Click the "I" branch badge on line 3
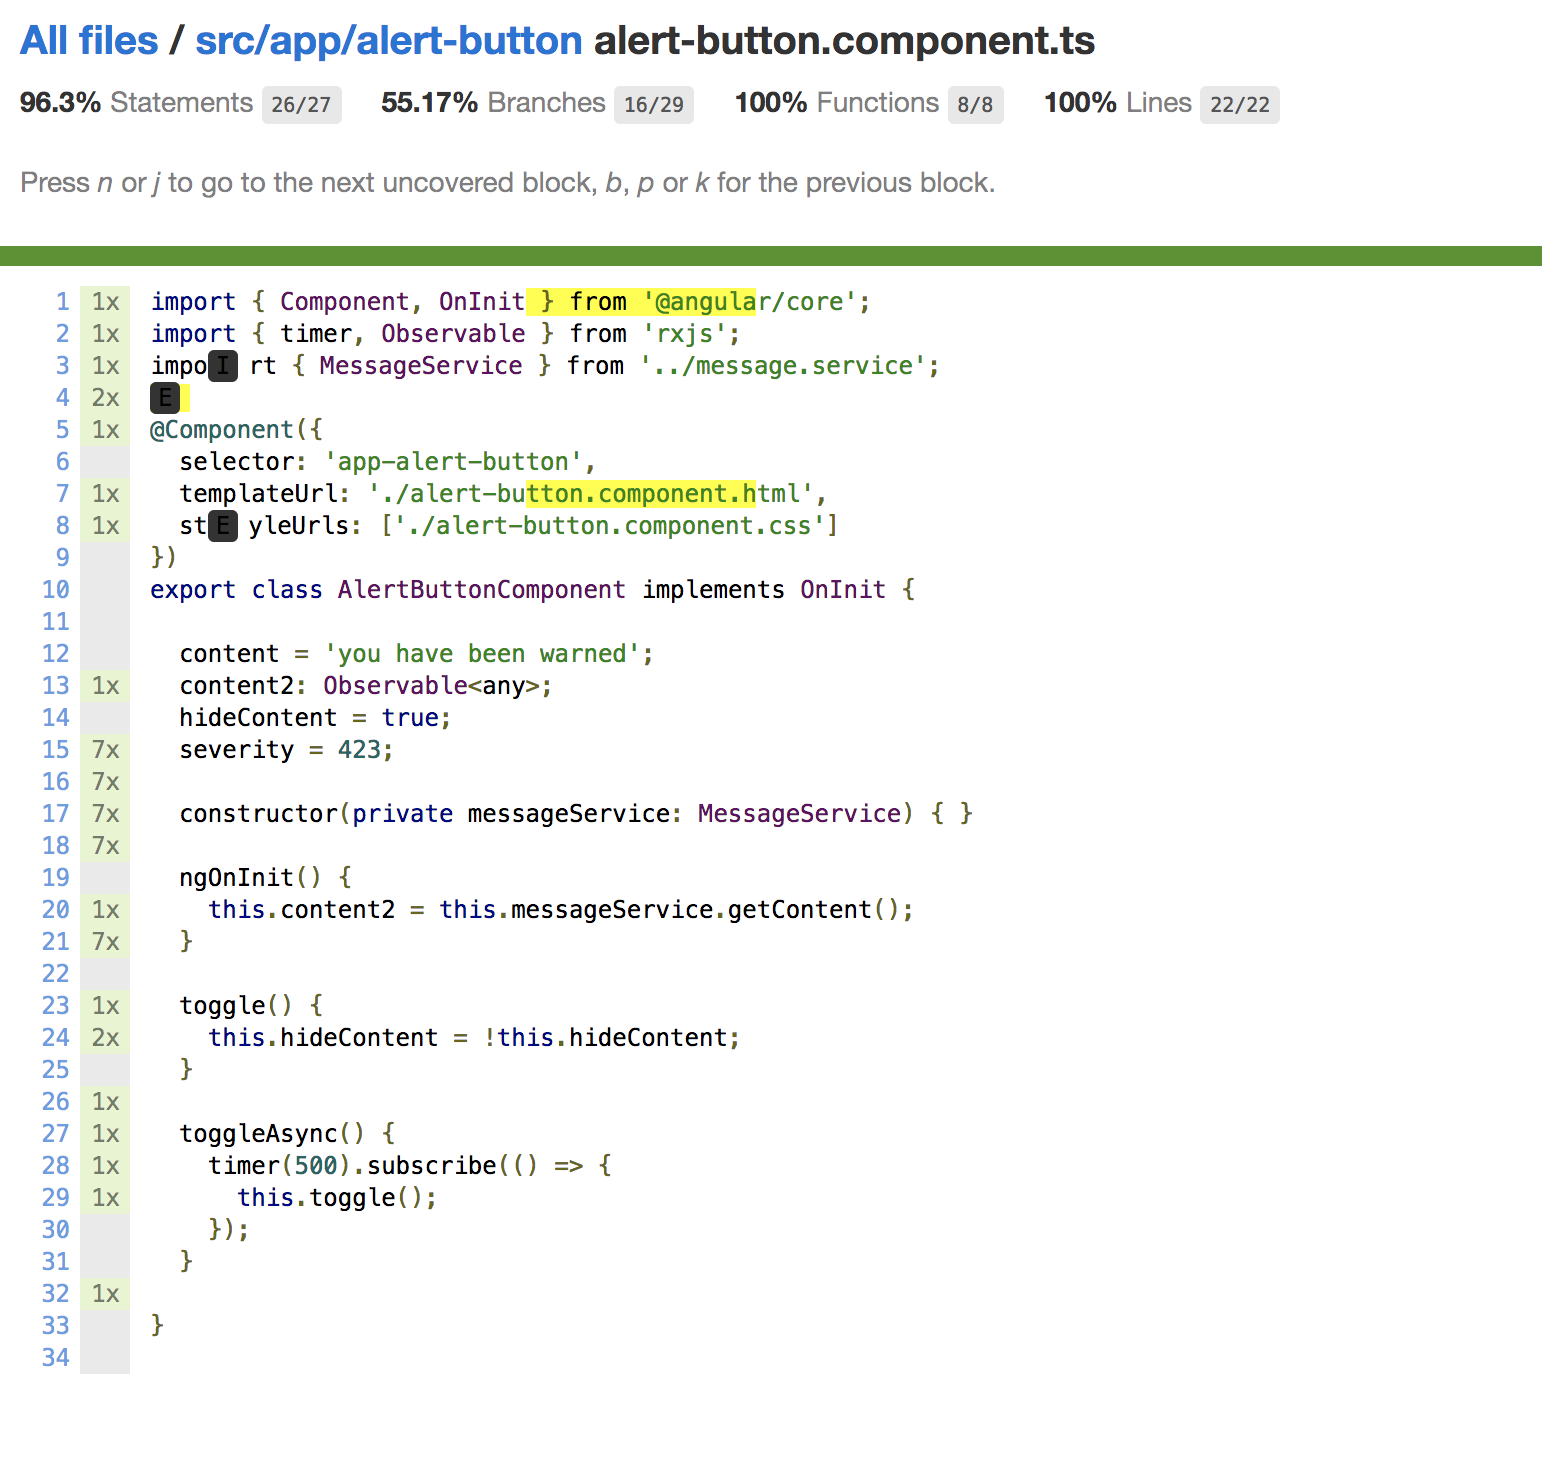The width and height of the screenshot is (1542, 1462). [x=223, y=366]
